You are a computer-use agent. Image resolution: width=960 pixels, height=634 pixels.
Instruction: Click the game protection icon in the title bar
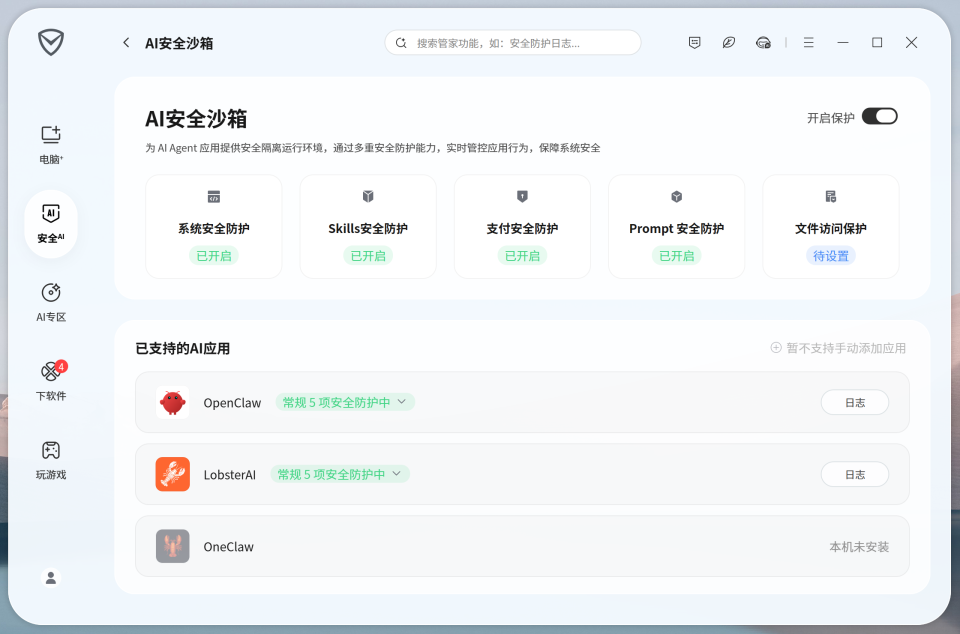[x=762, y=42]
